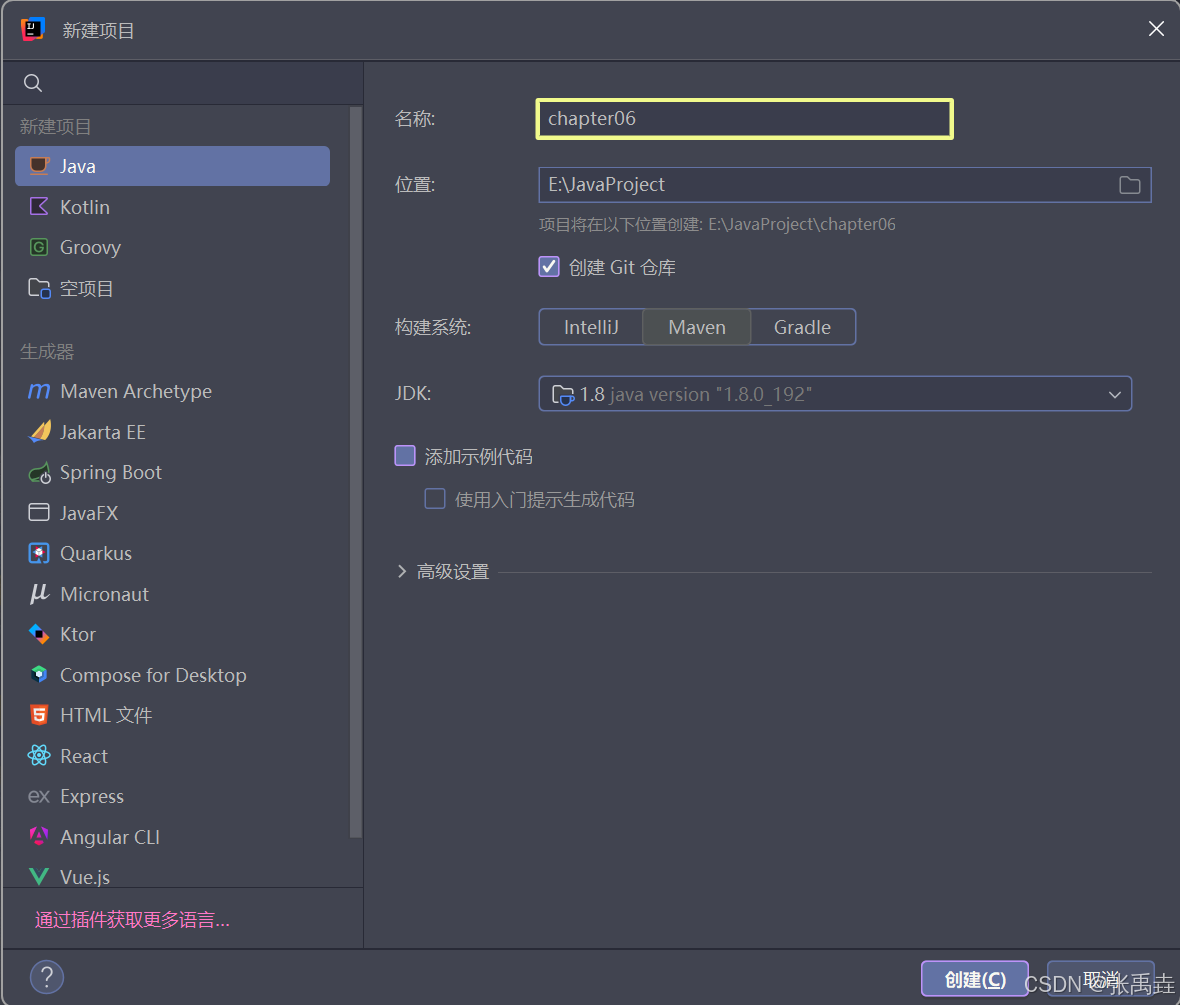Enable 使用入门提示生成代码 option

click(x=434, y=498)
